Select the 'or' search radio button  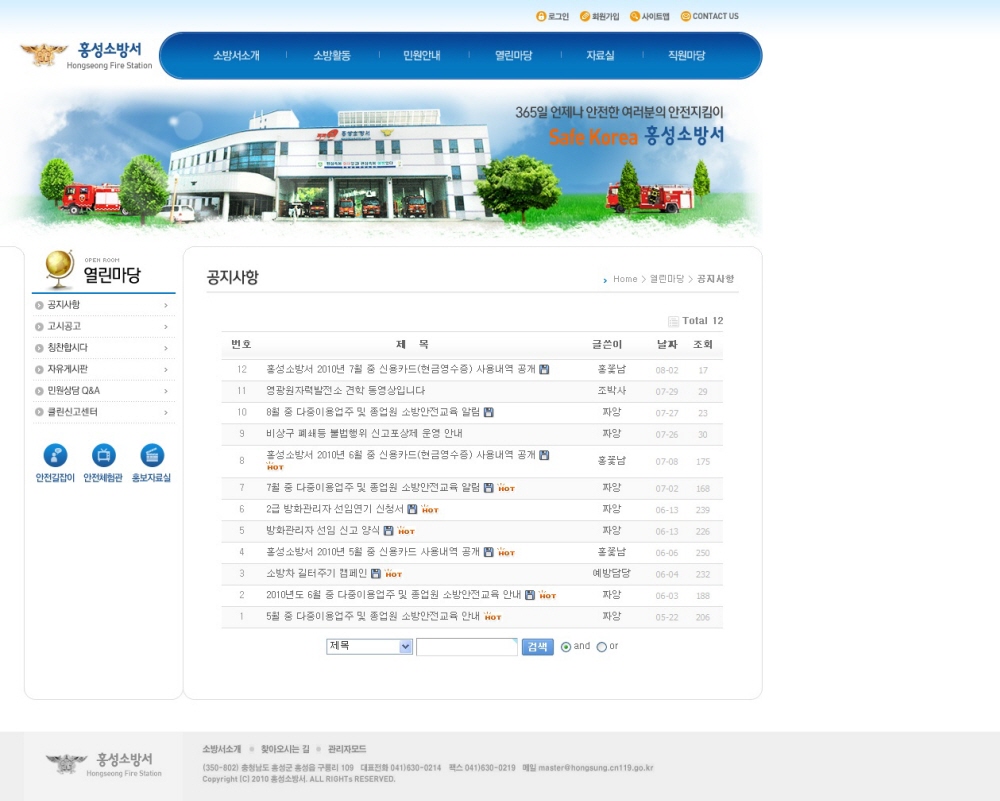pos(601,647)
